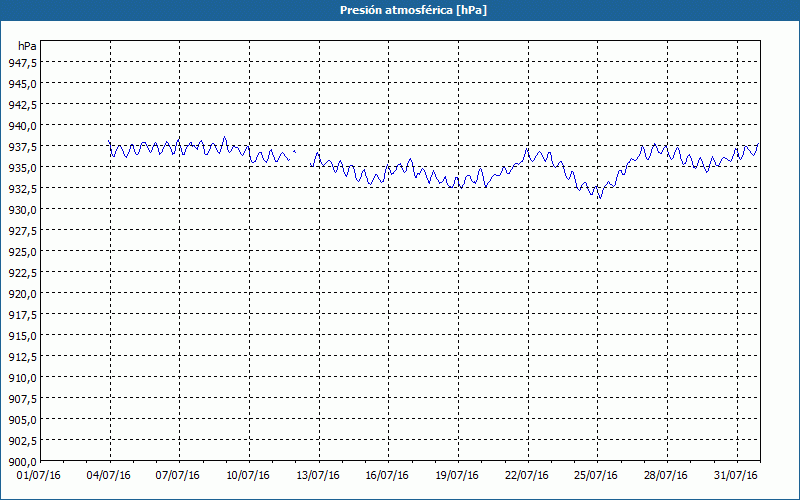The image size is (800, 500).
Task: Click the 932,5 y-axis value
Action: [22, 188]
